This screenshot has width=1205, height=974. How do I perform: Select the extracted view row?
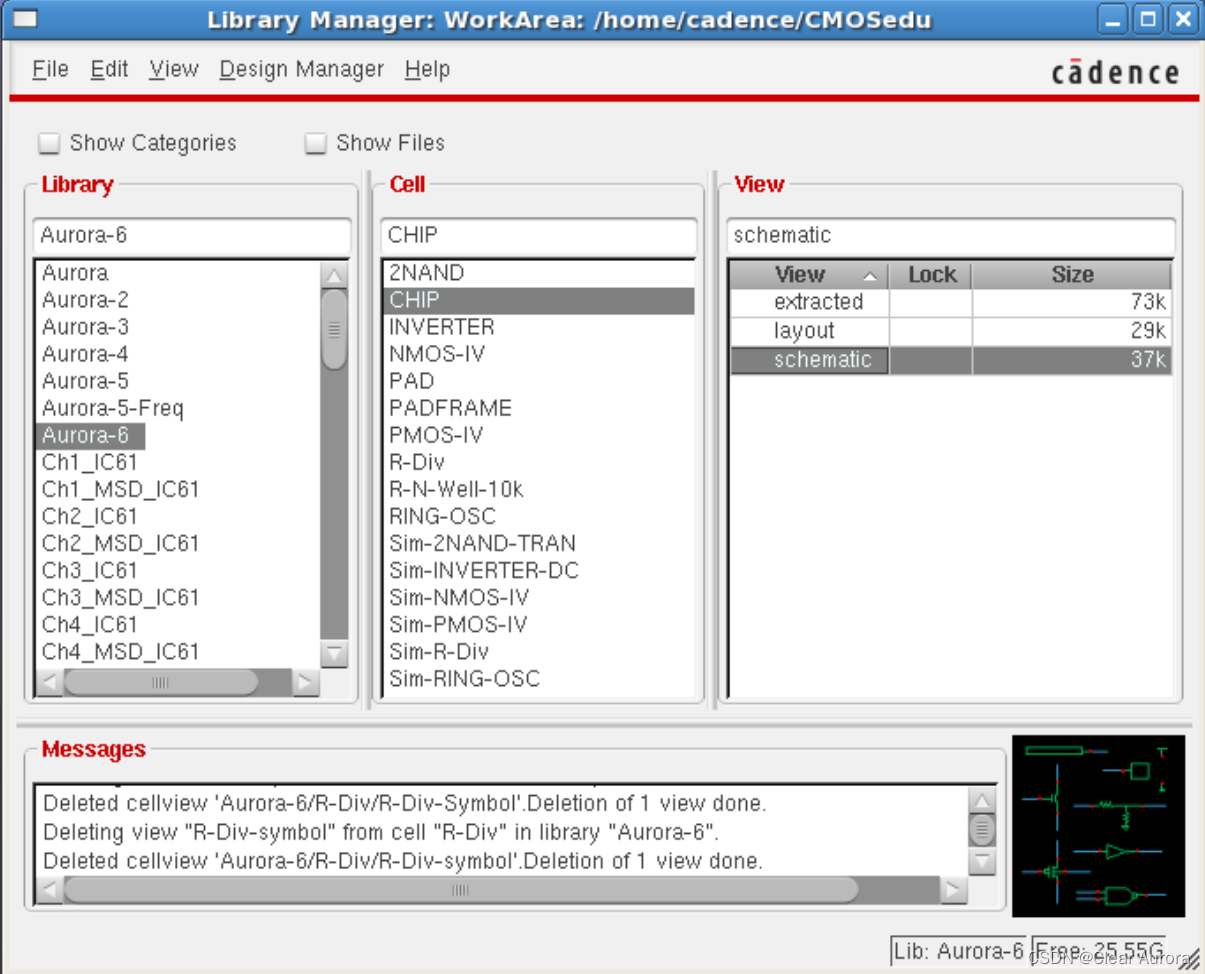[x=950, y=303]
